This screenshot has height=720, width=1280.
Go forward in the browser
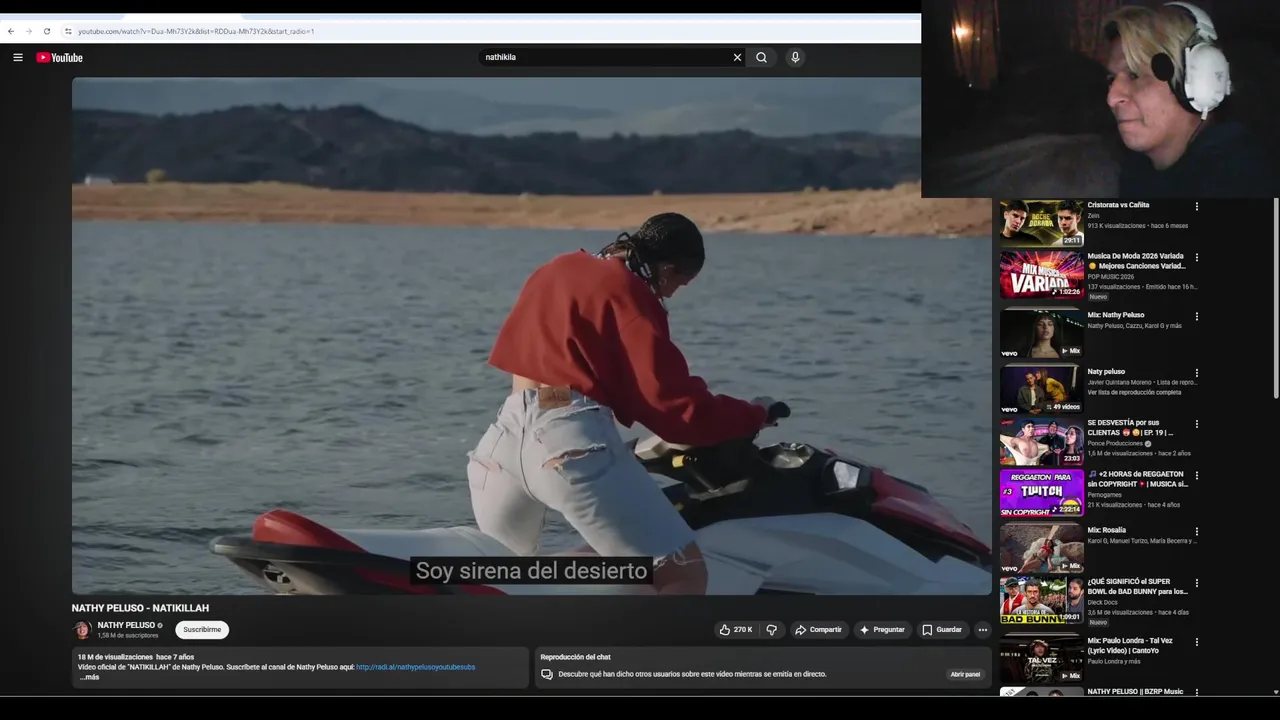(x=28, y=31)
